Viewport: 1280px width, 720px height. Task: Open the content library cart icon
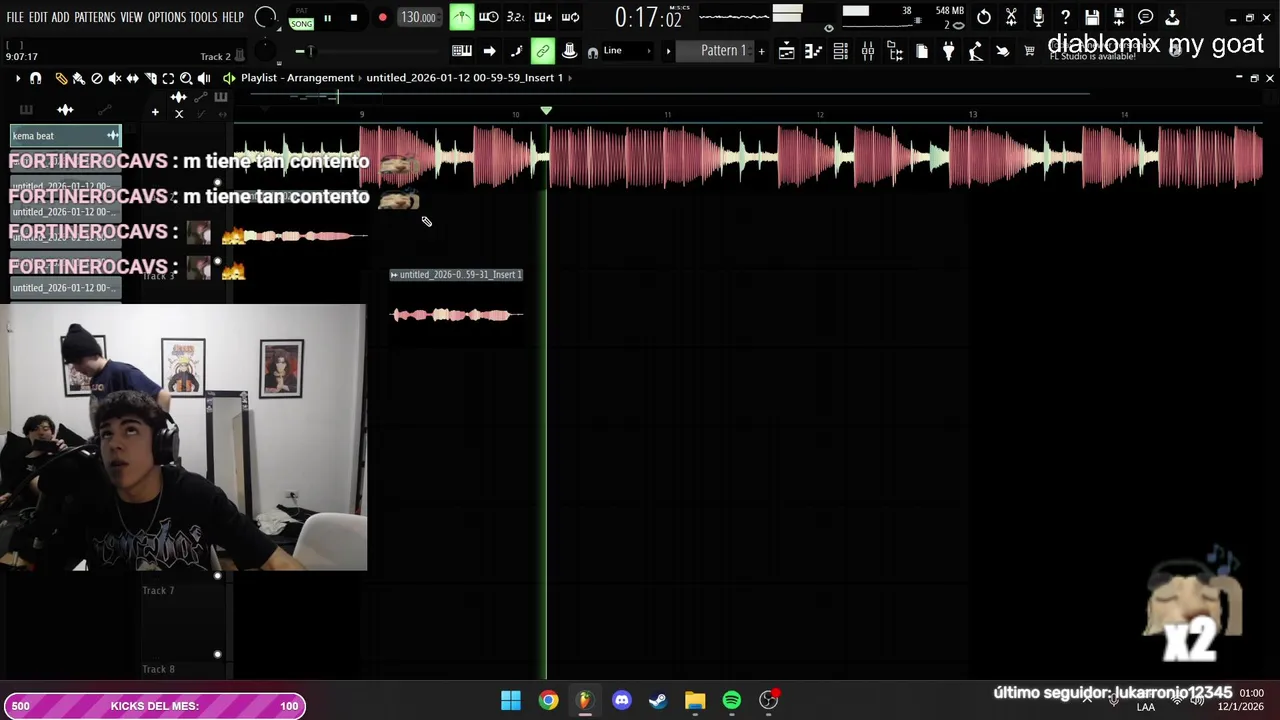click(x=1029, y=51)
